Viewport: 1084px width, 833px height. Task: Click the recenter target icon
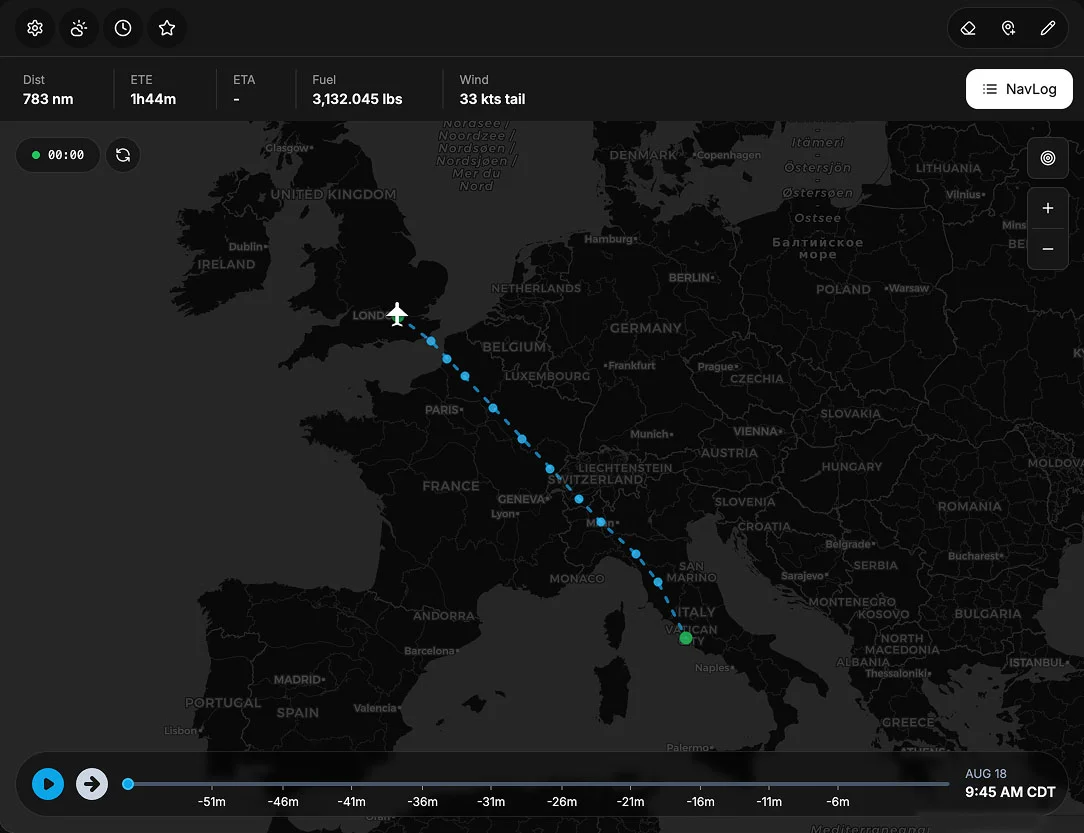click(x=1048, y=158)
